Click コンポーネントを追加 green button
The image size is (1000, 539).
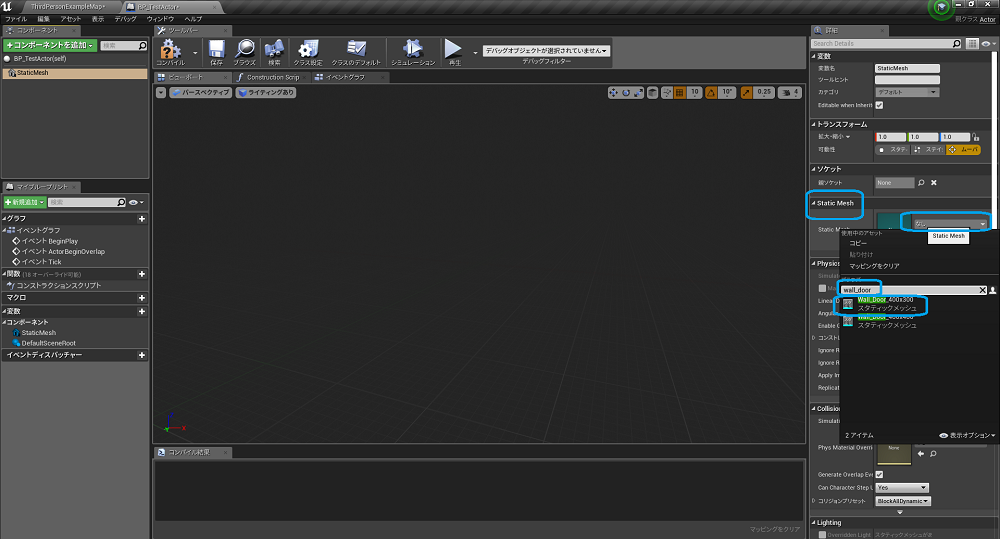(50, 45)
